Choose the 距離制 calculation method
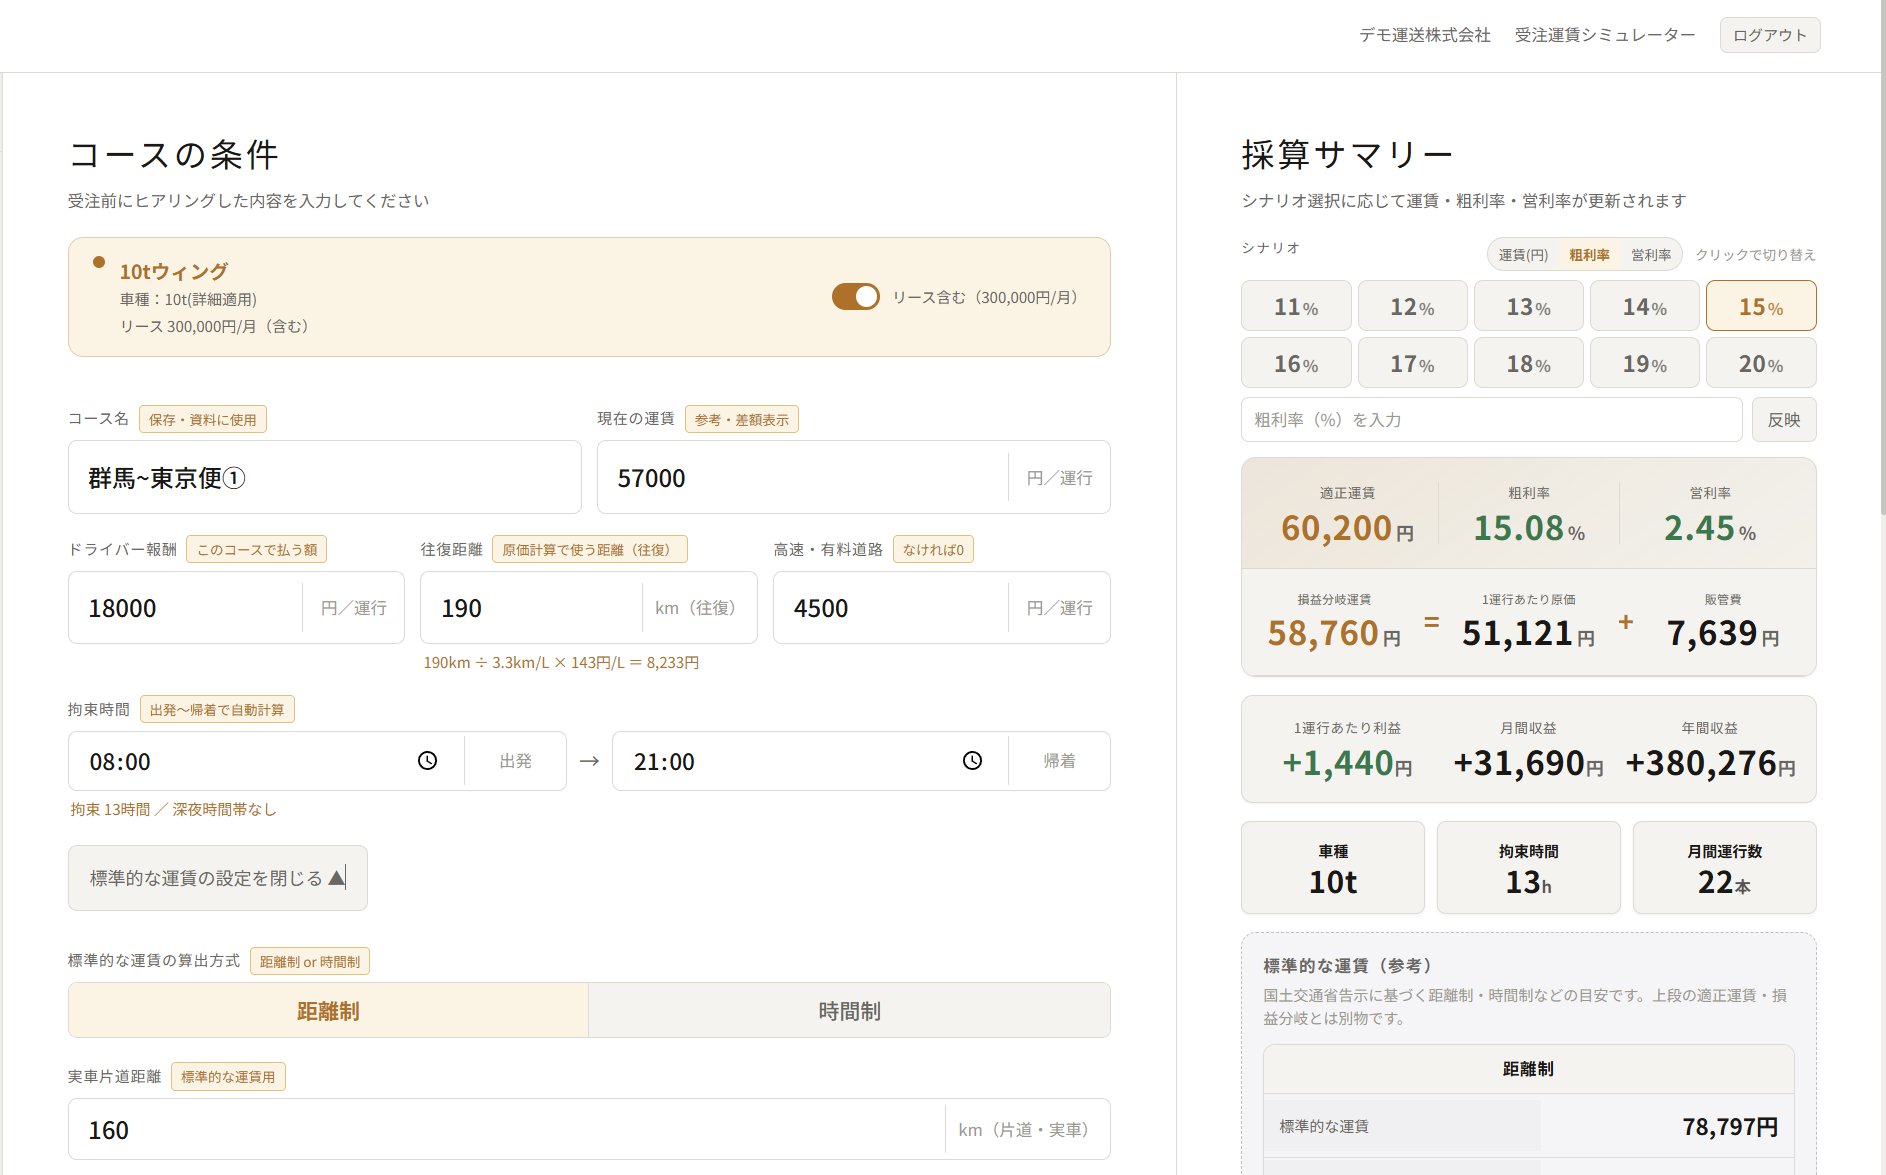The height and width of the screenshot is (1175, 1886). 328,1011
